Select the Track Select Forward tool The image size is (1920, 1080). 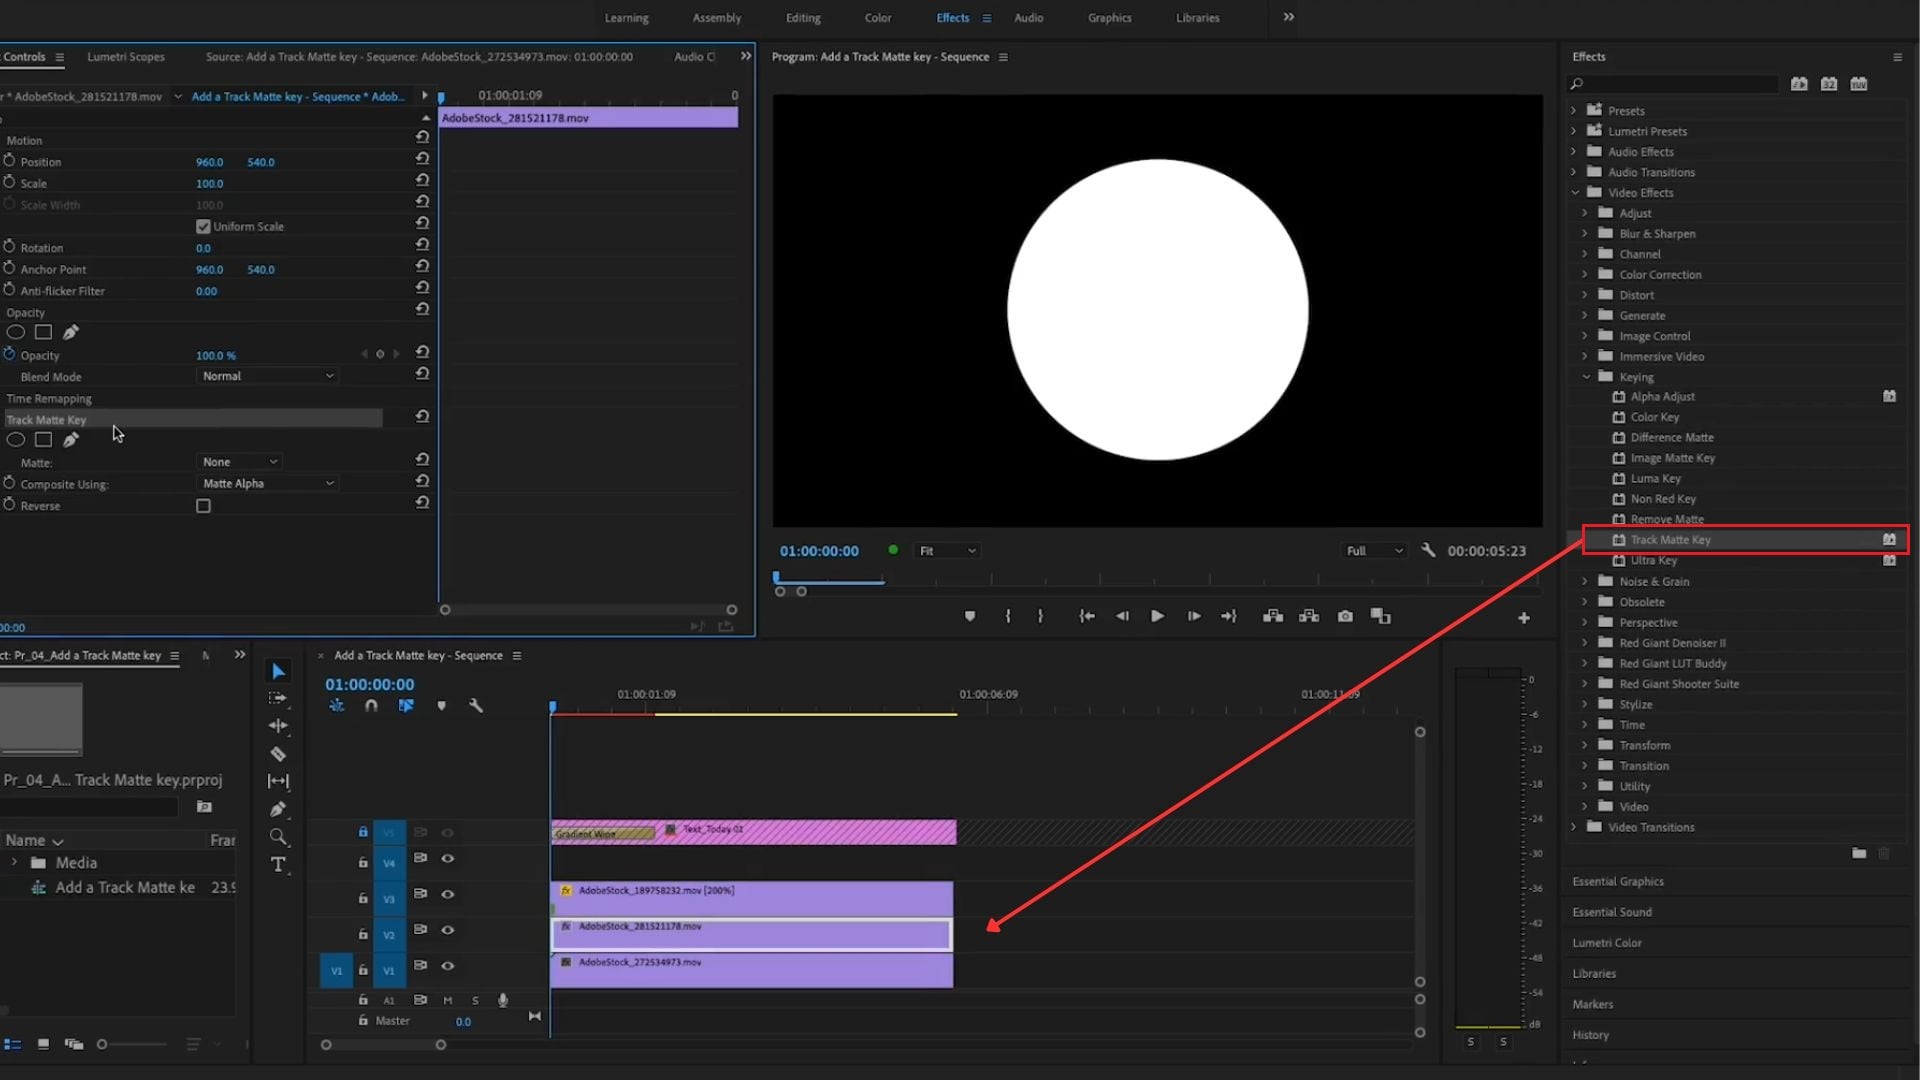pyautogui.click(x=279, y=698)
